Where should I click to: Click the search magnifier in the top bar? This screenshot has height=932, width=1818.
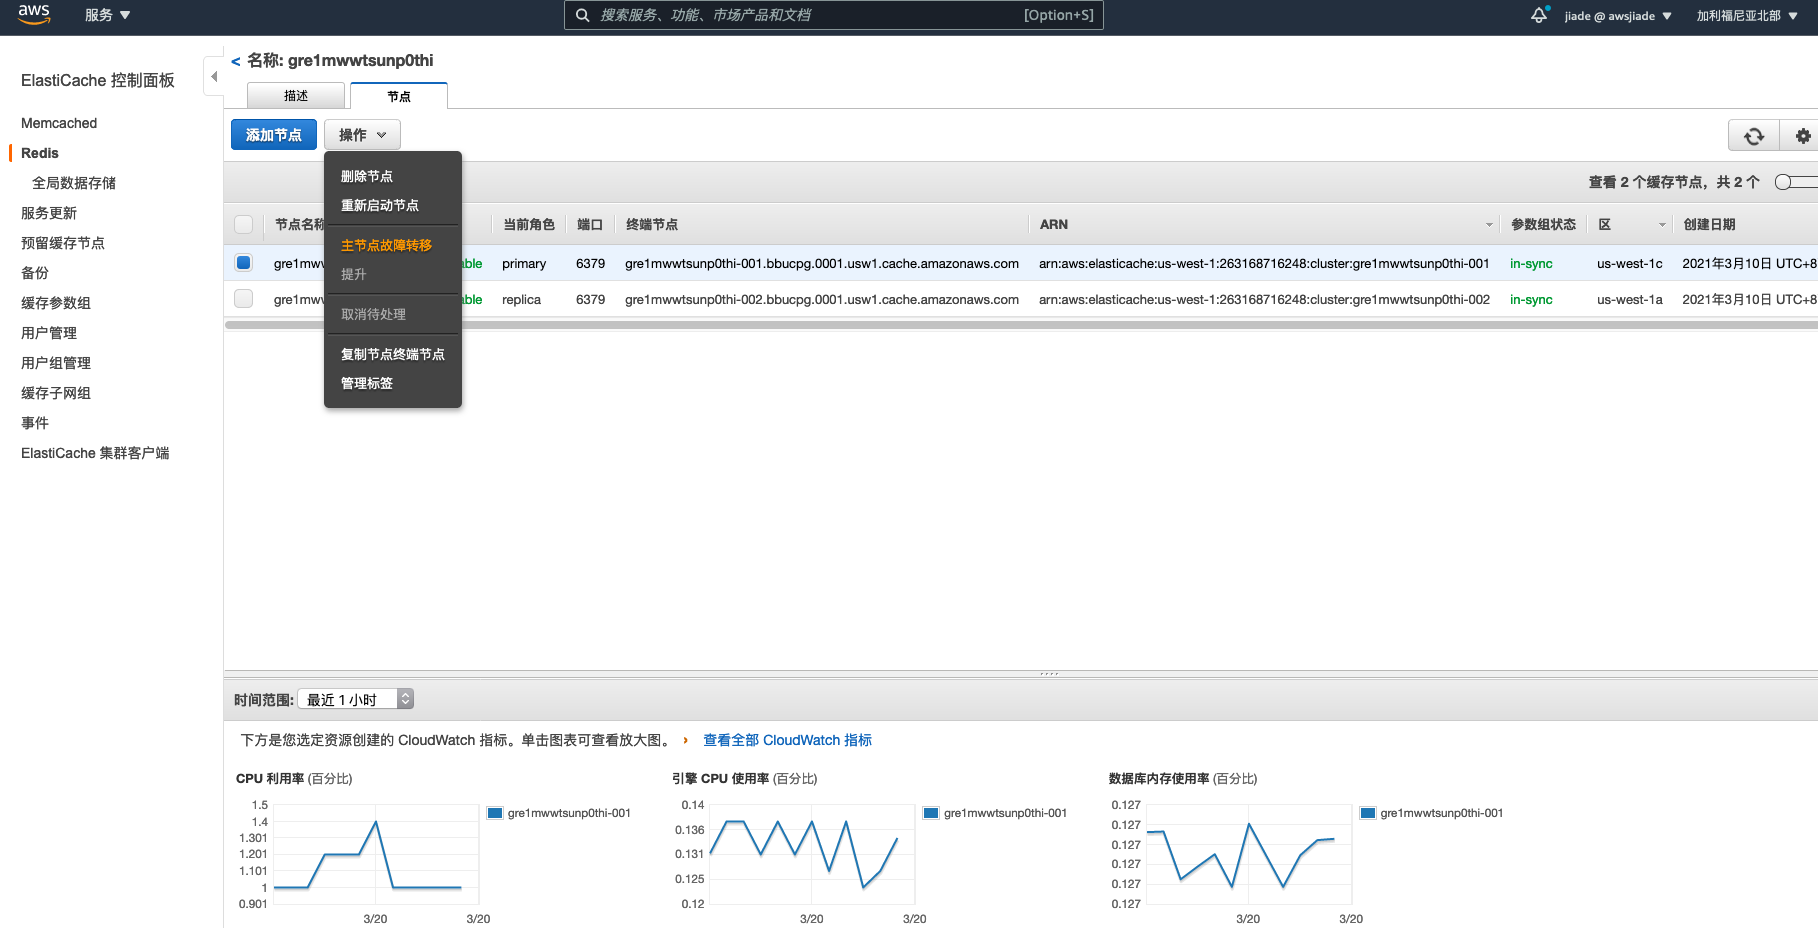[x=583, y=15]
